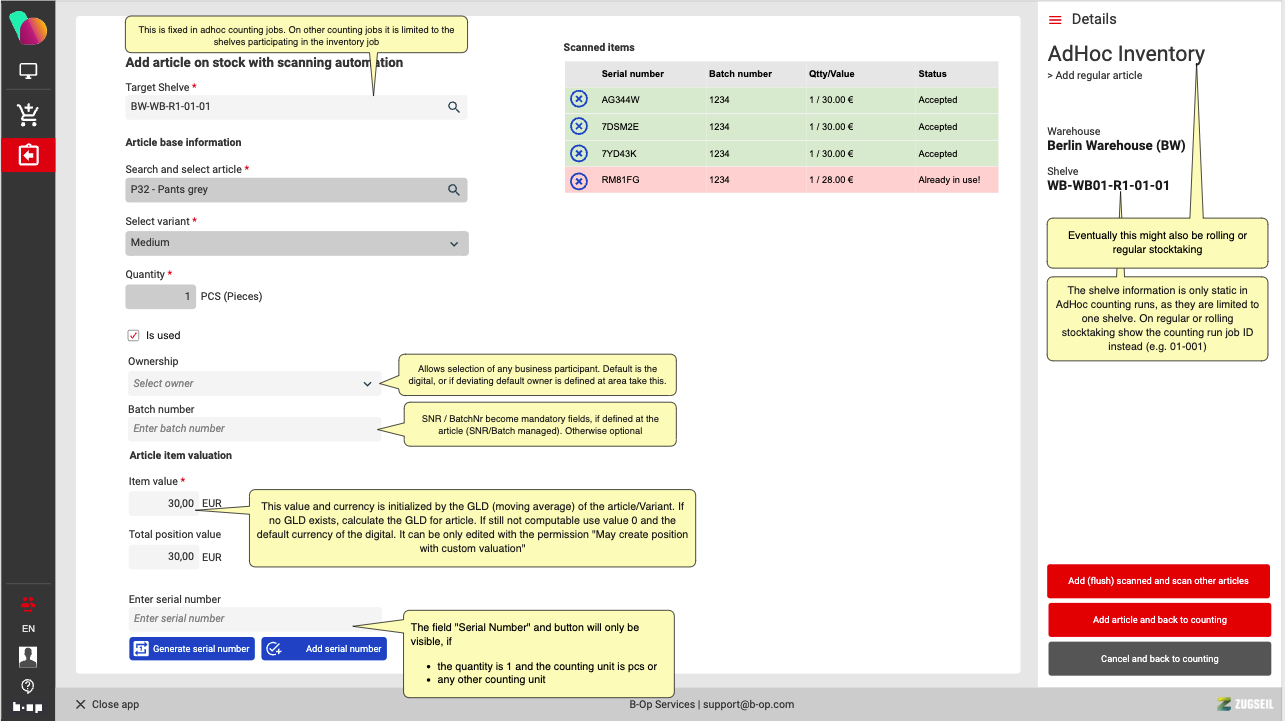Switch language via EN selector
Image resolution: width=1285 pixels, height=721 pixels.
click(x=28, y=629)
